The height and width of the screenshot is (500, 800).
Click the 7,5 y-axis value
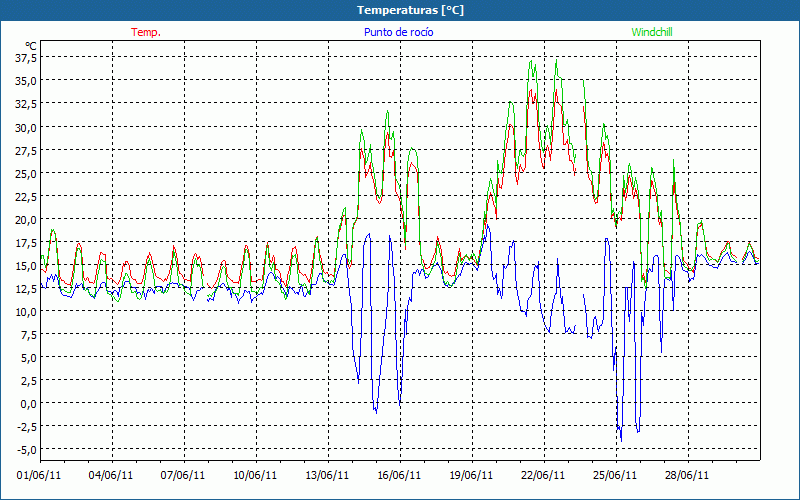[29, 335]
